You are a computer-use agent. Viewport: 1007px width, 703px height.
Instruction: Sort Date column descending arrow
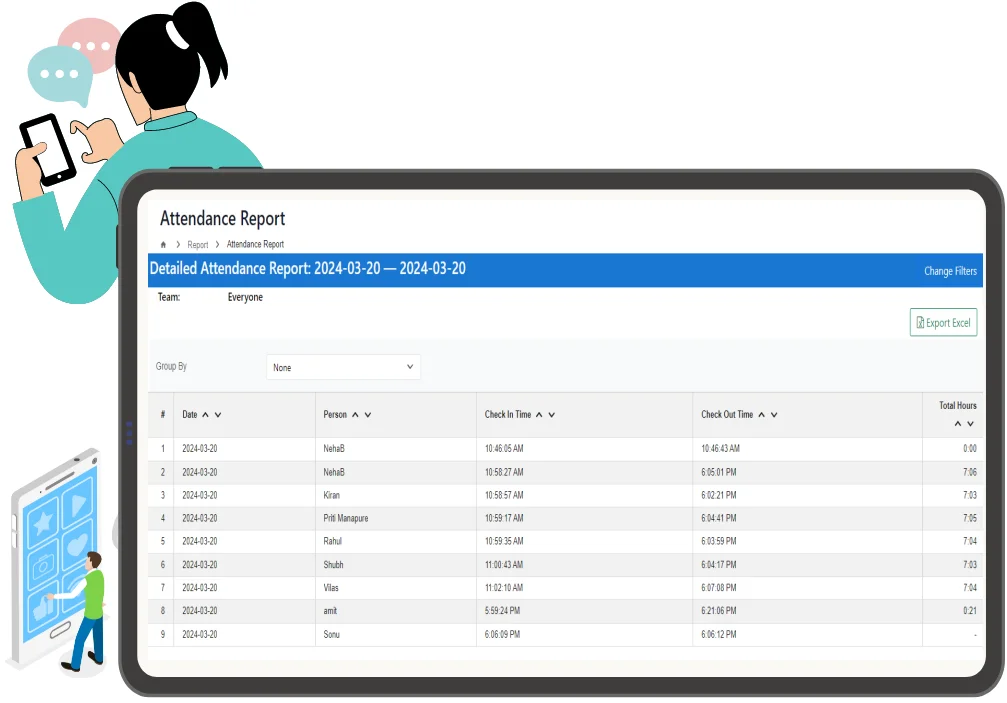click(218, 415)
